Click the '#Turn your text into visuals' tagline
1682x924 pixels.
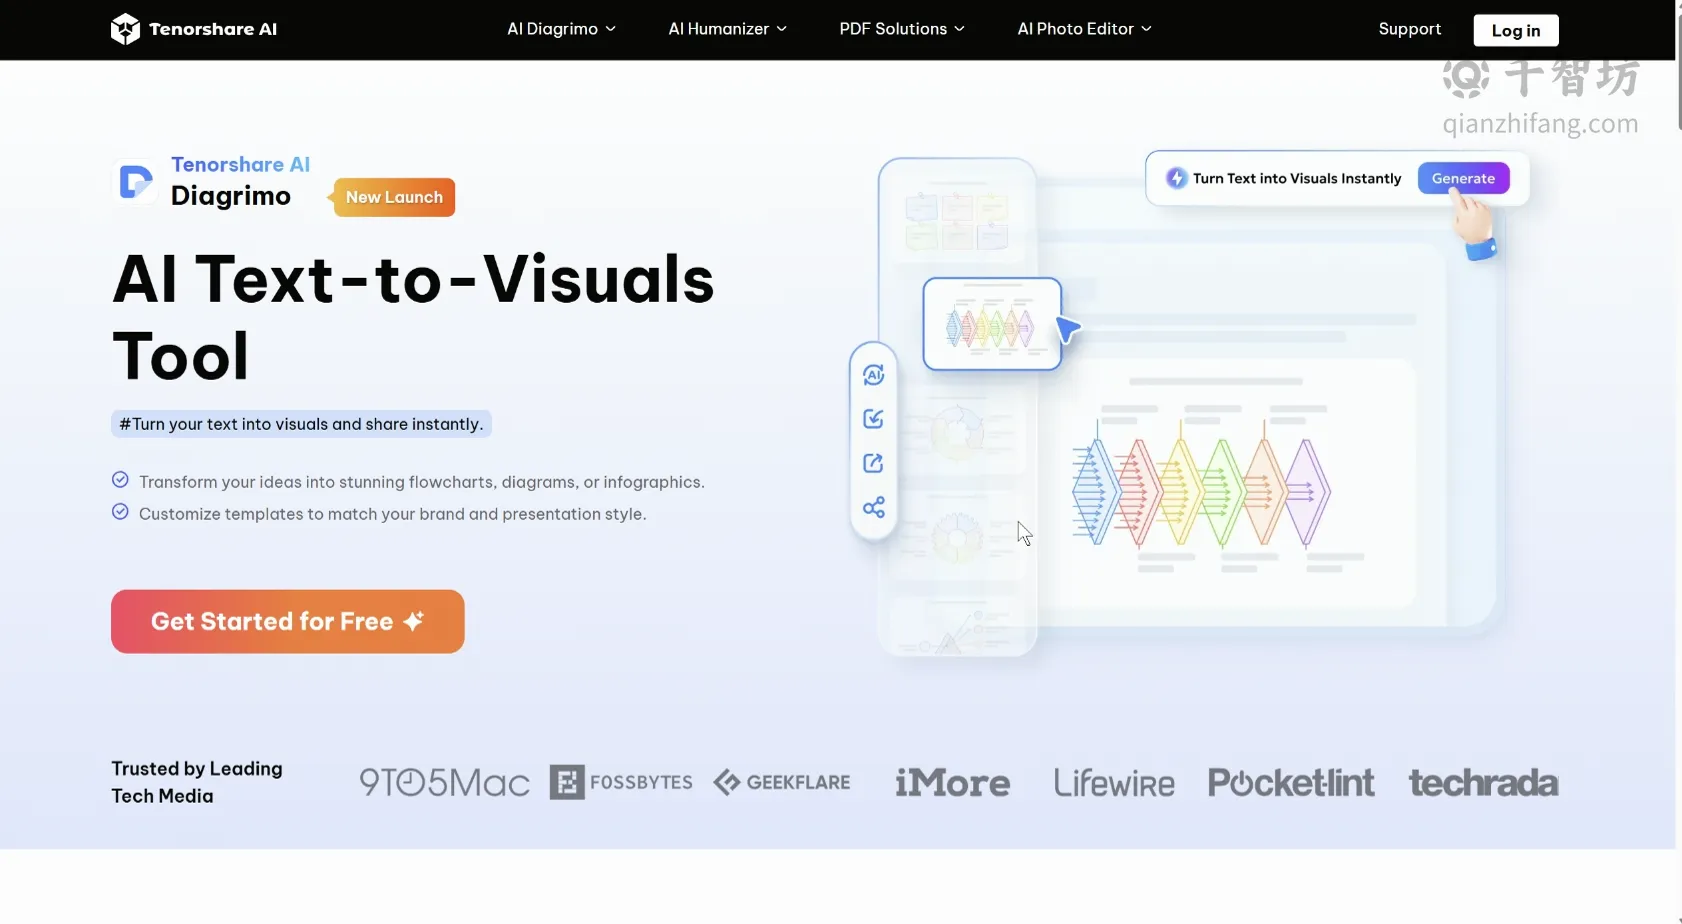pyautogui.click(x=301, y=424)
